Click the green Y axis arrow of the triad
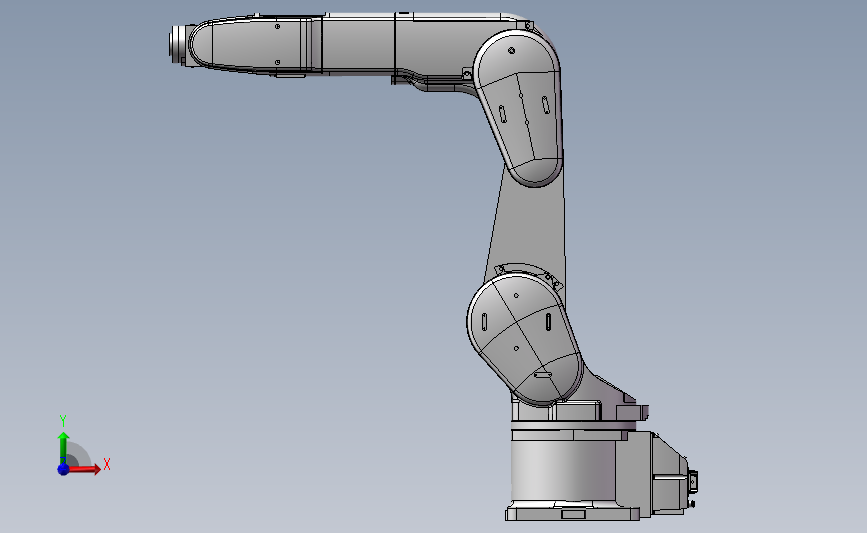 pyautogui.click(x=63, y=448)
